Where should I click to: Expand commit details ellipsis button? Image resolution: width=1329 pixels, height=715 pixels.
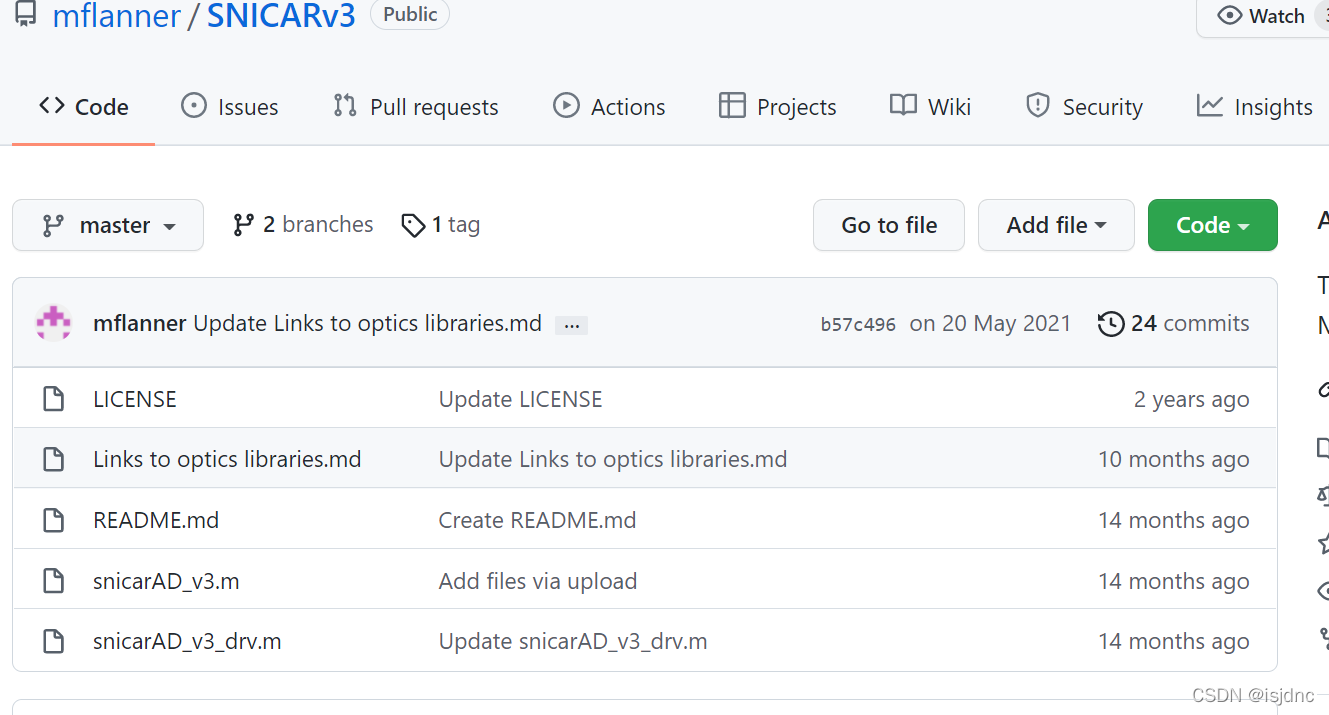[572, 325]
